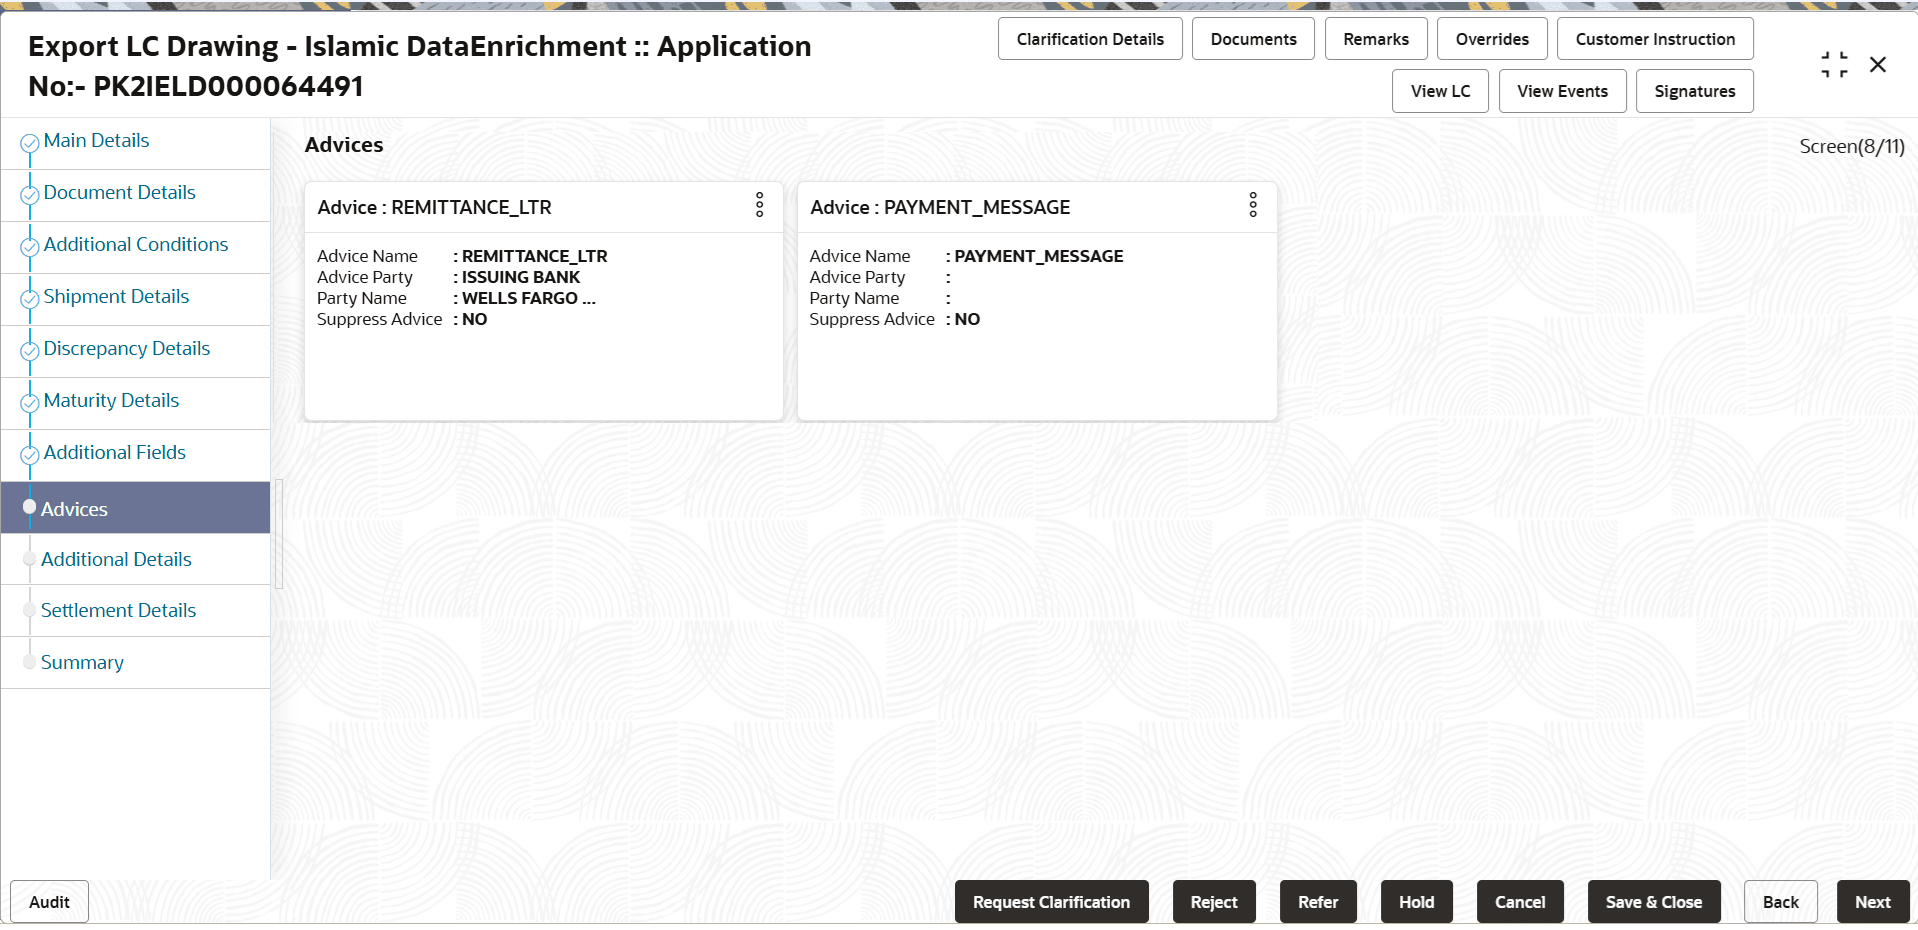The image size is (1918, 930).
Task: Open Settlement Details section
Action: pos(118,611)
